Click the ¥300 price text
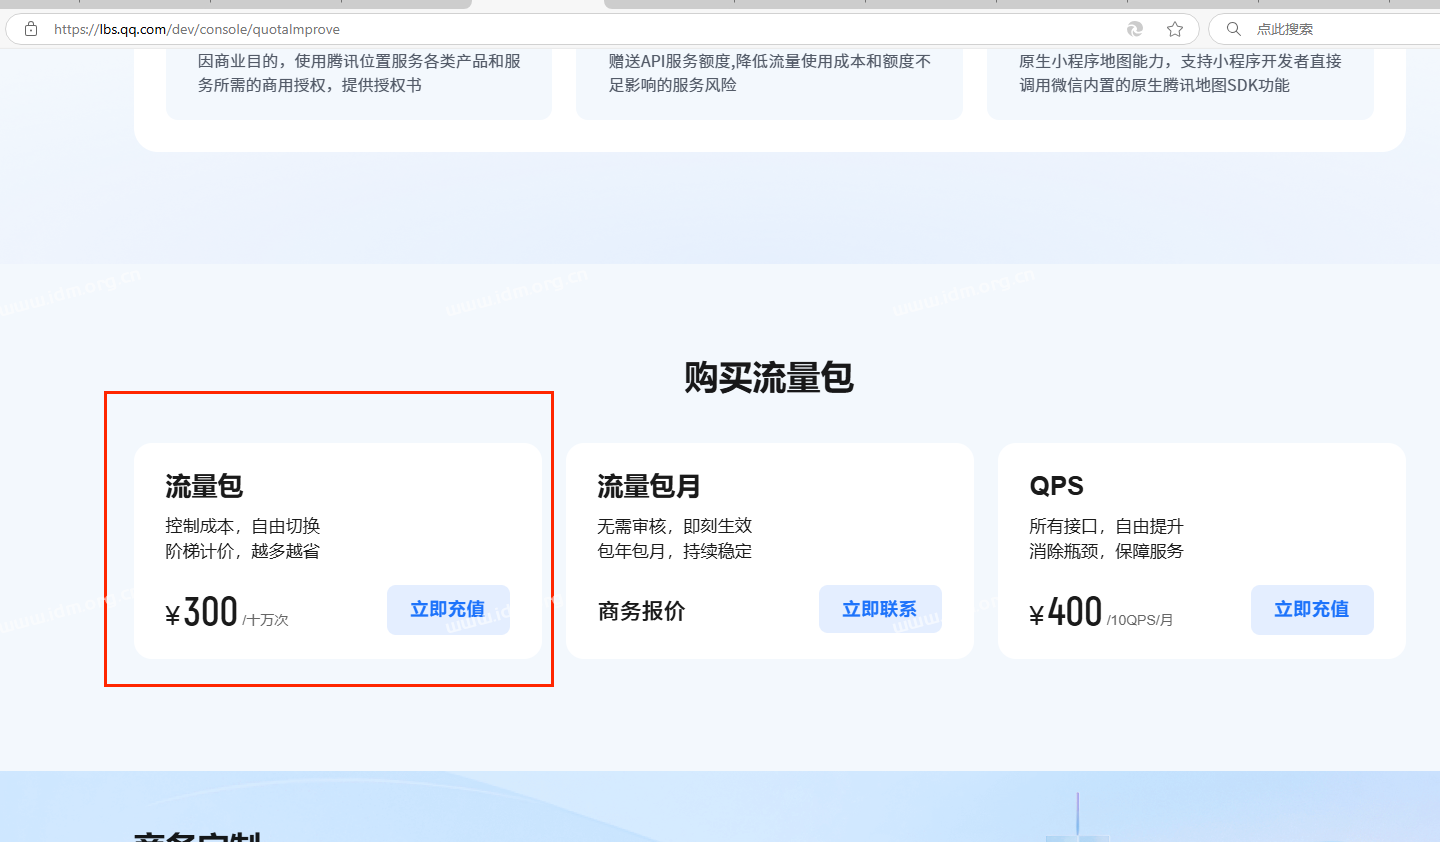Image resolution: width=1440 pixels, height=842 pixels. [x=201, y=611]
